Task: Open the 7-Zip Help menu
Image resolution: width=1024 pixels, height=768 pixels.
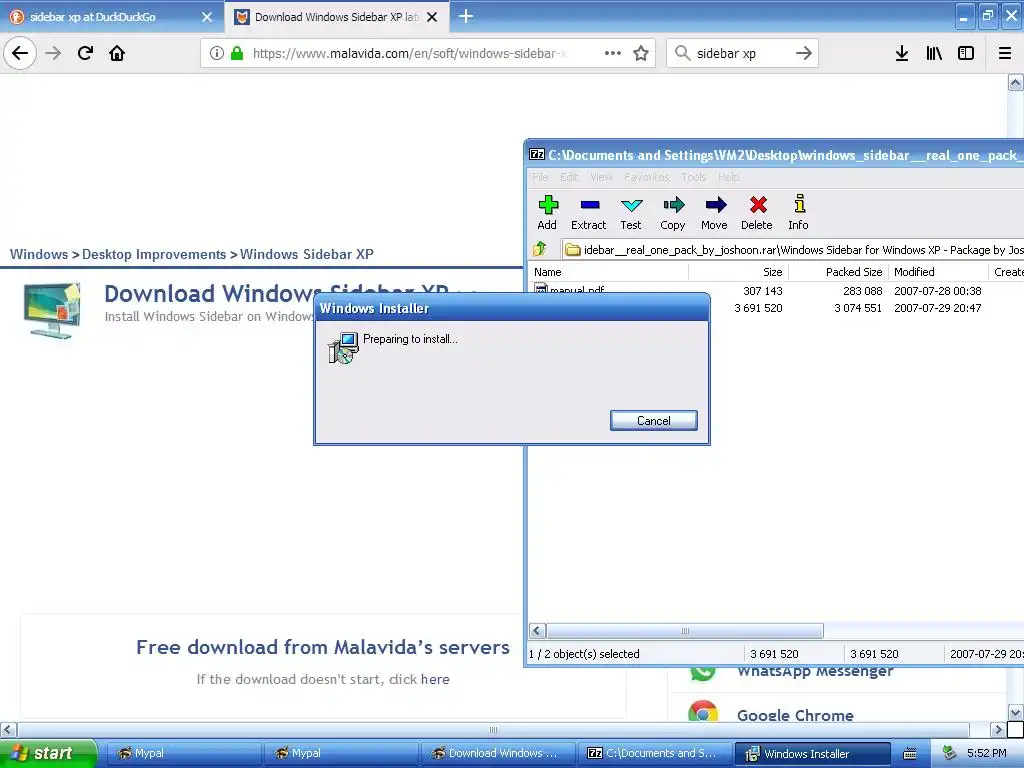Action: coord(728,177)
